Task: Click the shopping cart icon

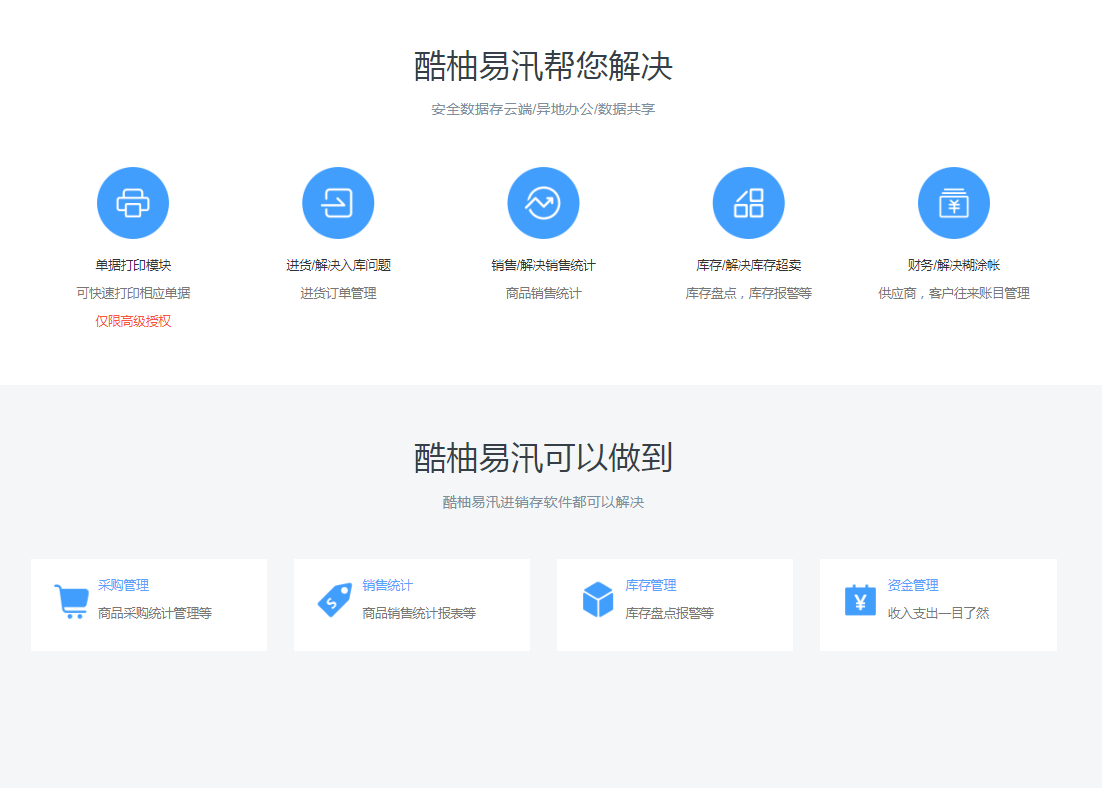Action: [x=71, y=601]
